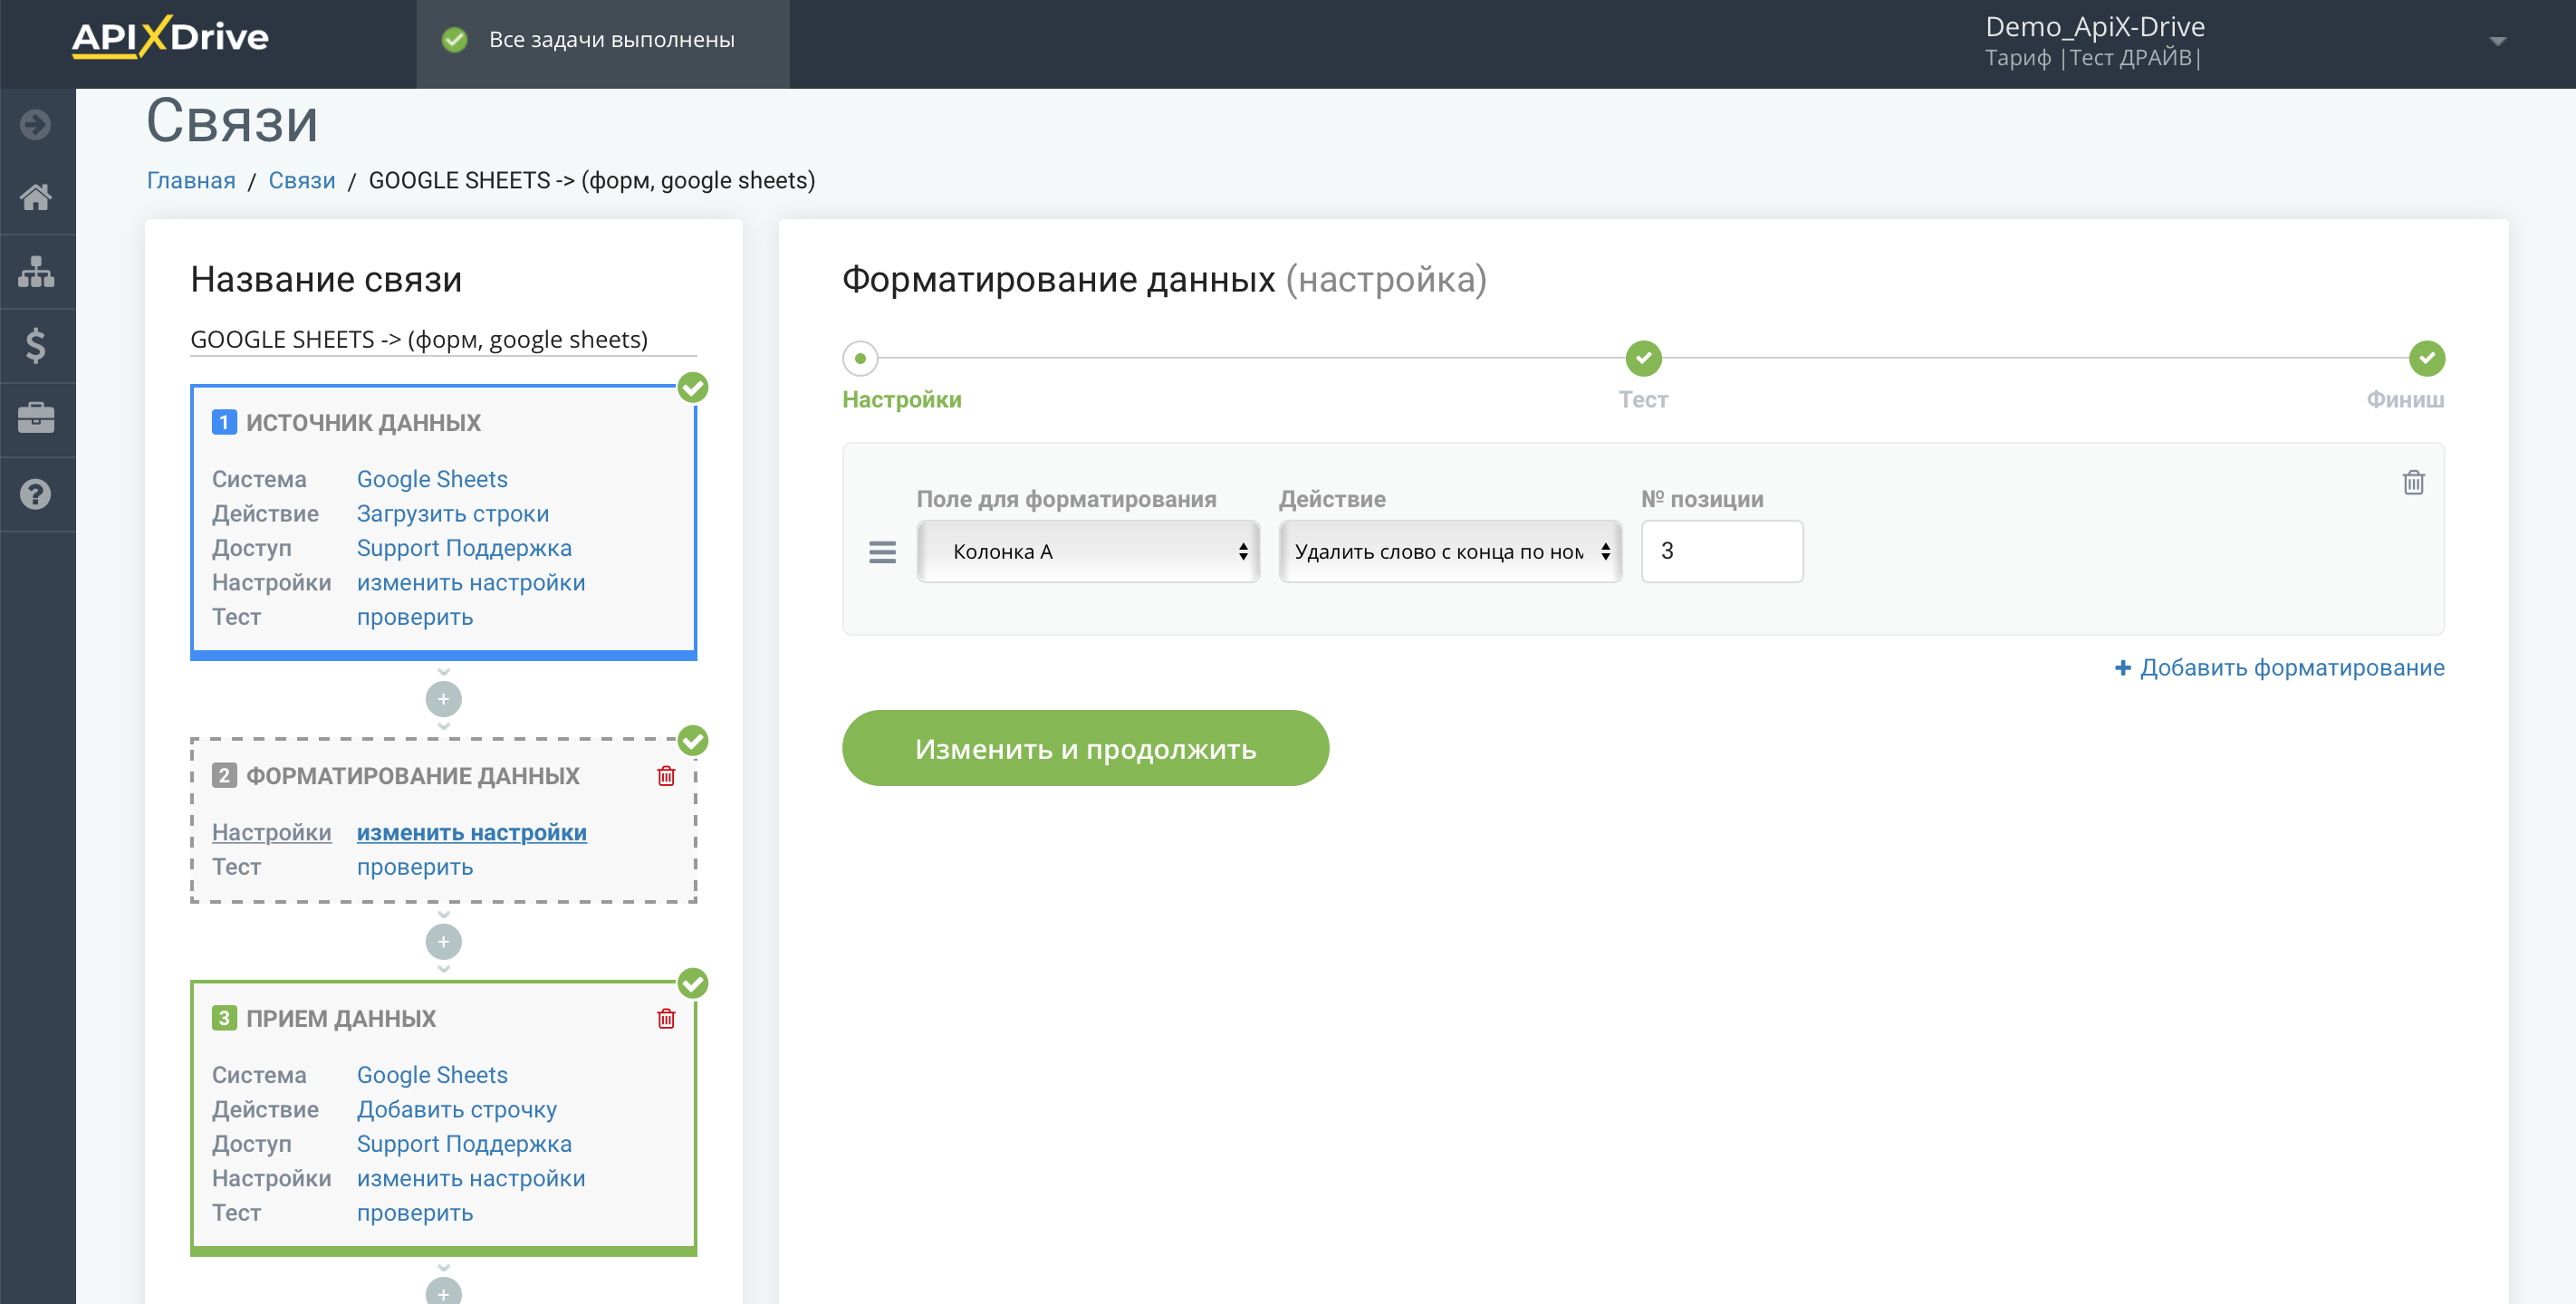2576x1304 pixels.
Task: Click Все задачи выполнены status
Action: click(611, 40)
